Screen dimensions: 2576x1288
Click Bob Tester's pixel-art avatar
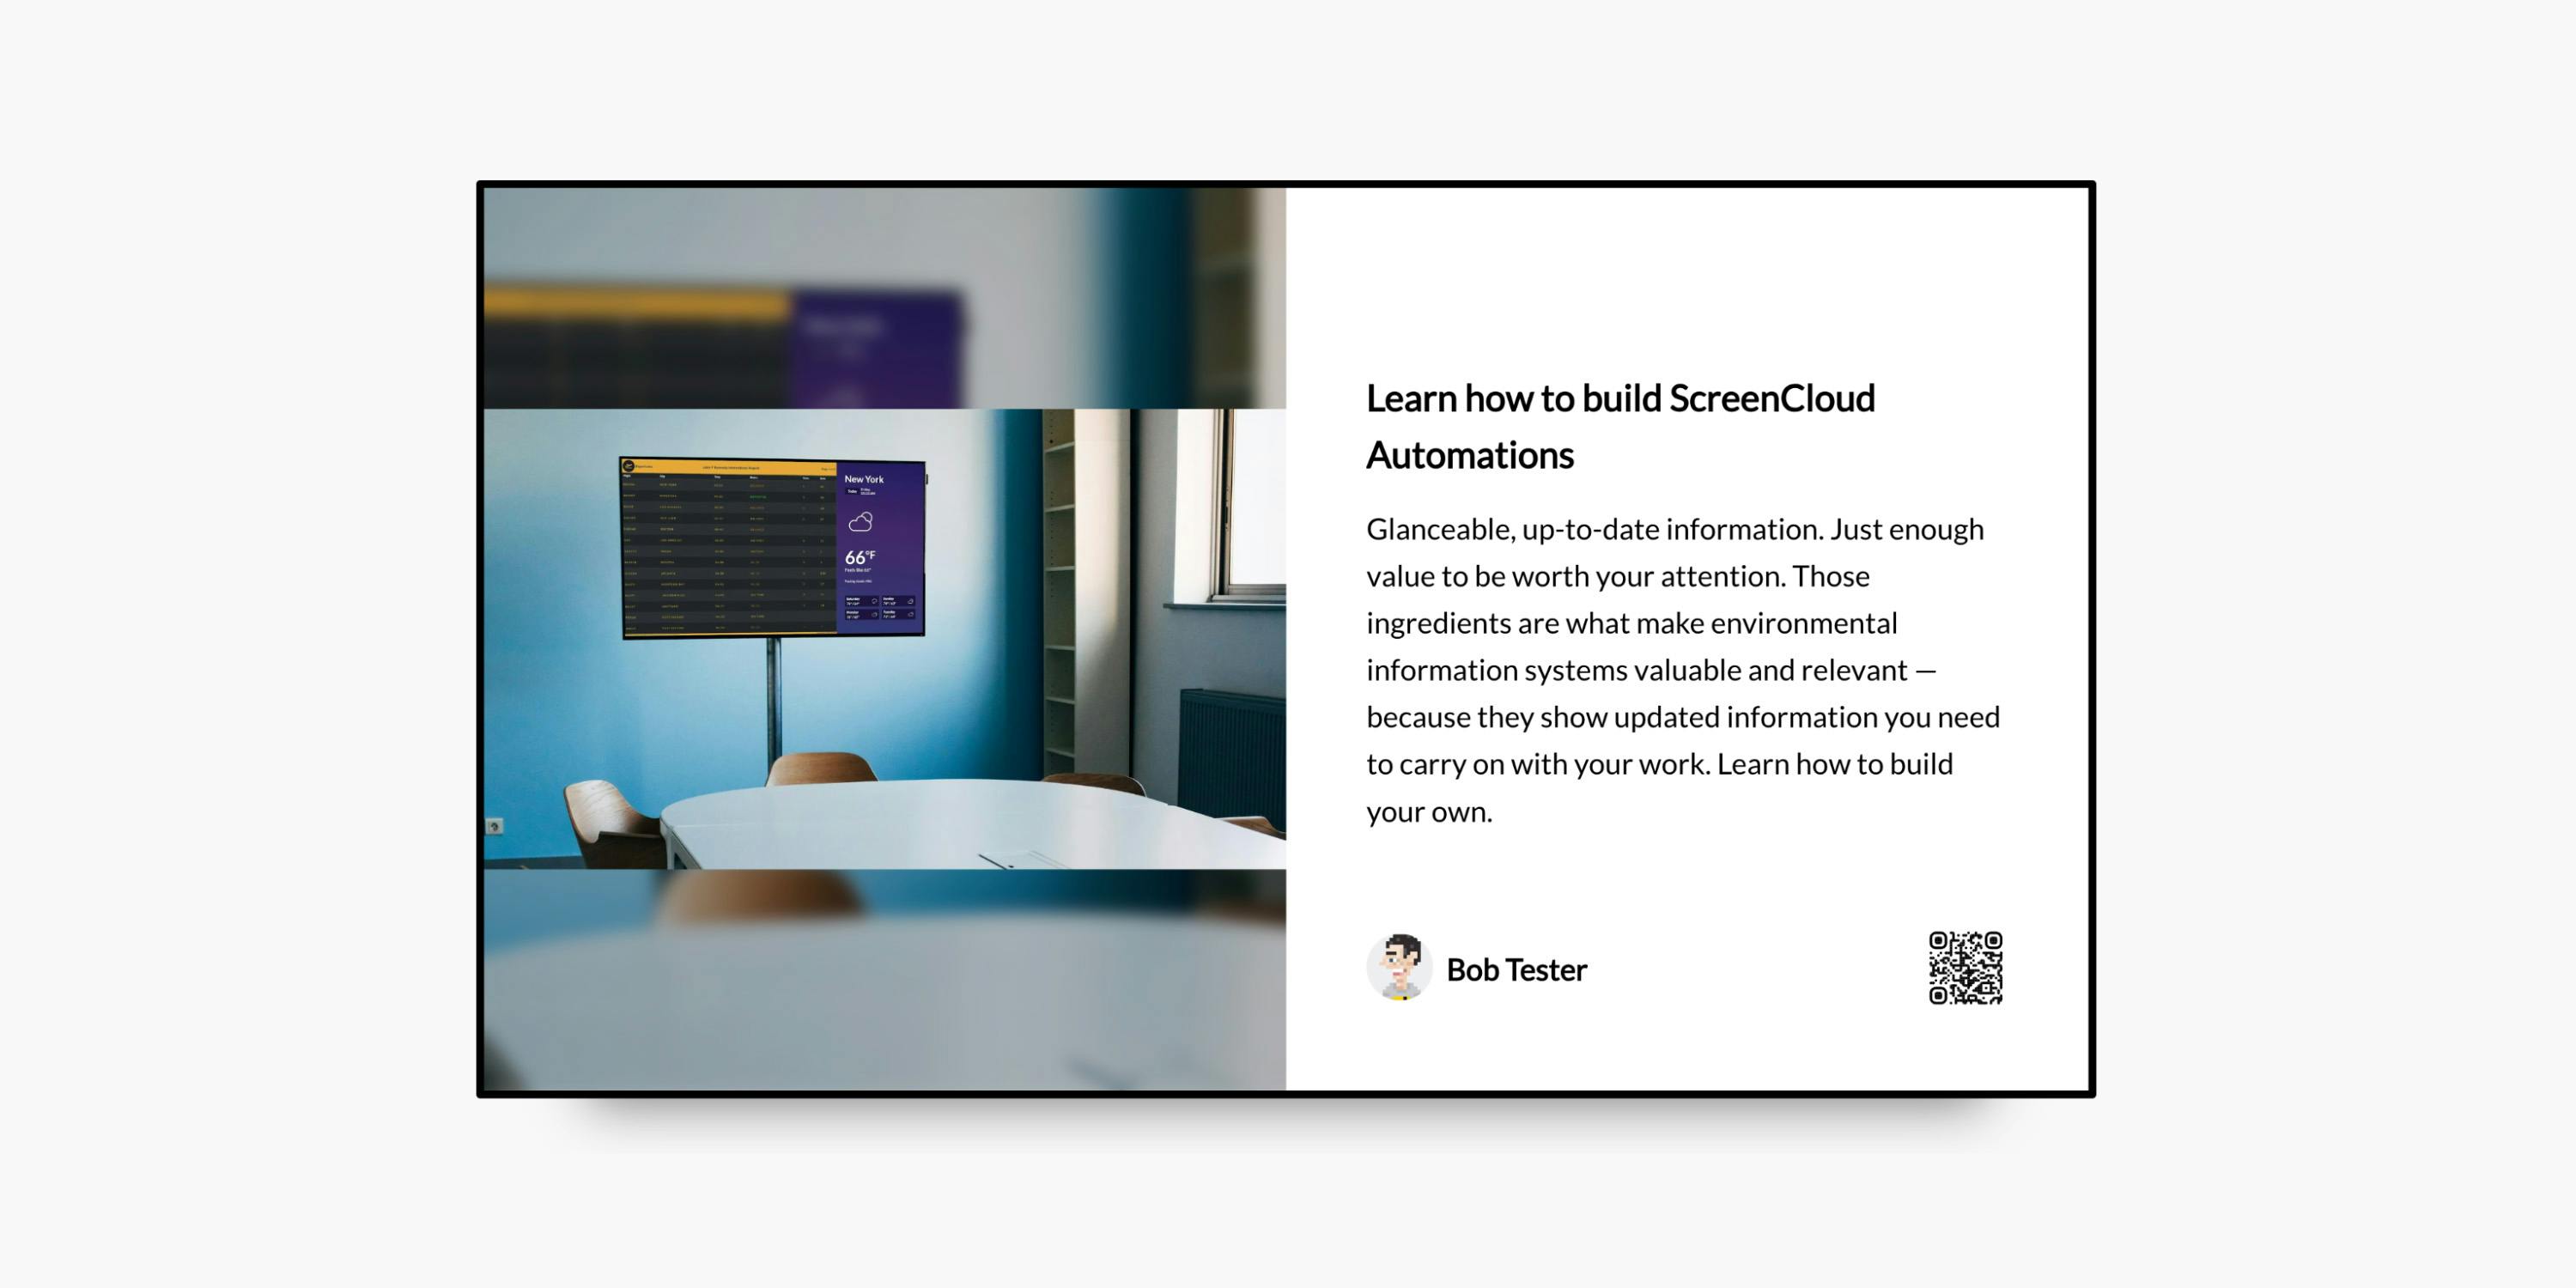click(1399, 968)
